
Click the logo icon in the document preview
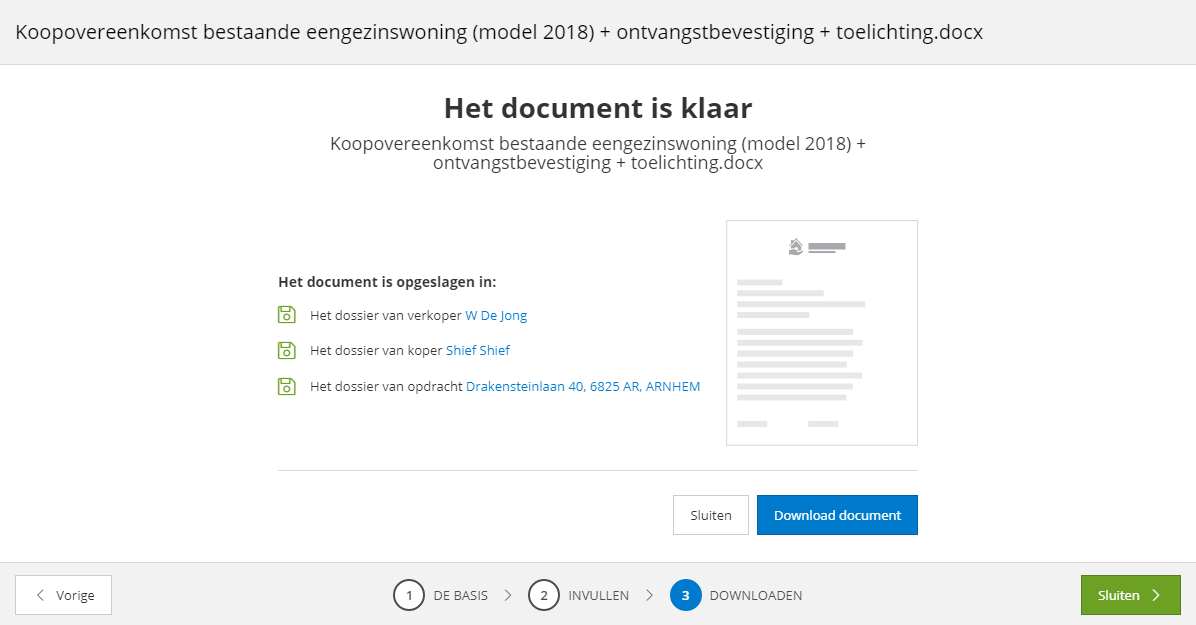[x=796, y=246]
